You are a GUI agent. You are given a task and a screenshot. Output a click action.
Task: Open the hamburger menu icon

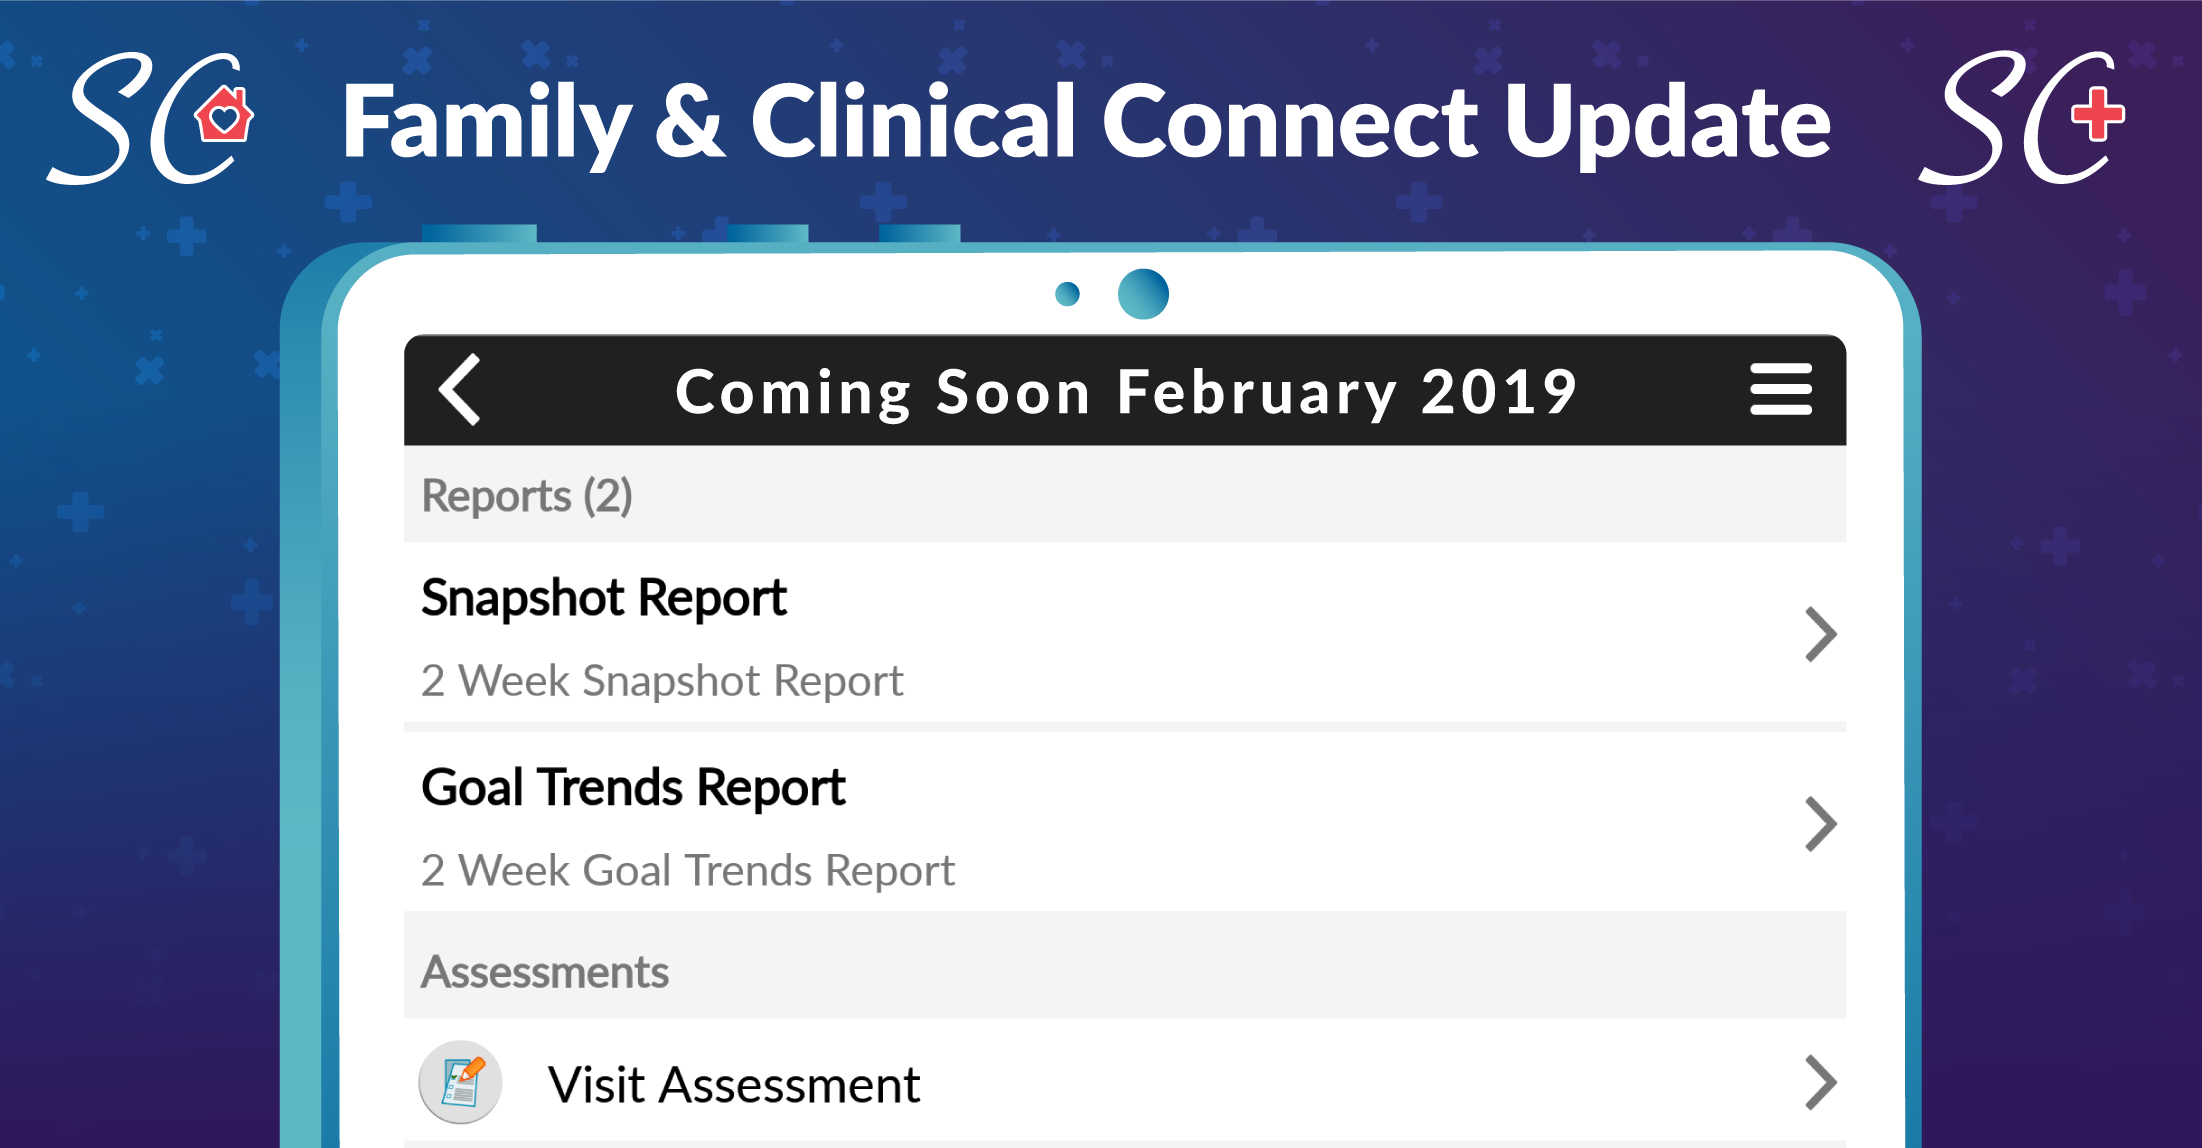click(1781, 389)
